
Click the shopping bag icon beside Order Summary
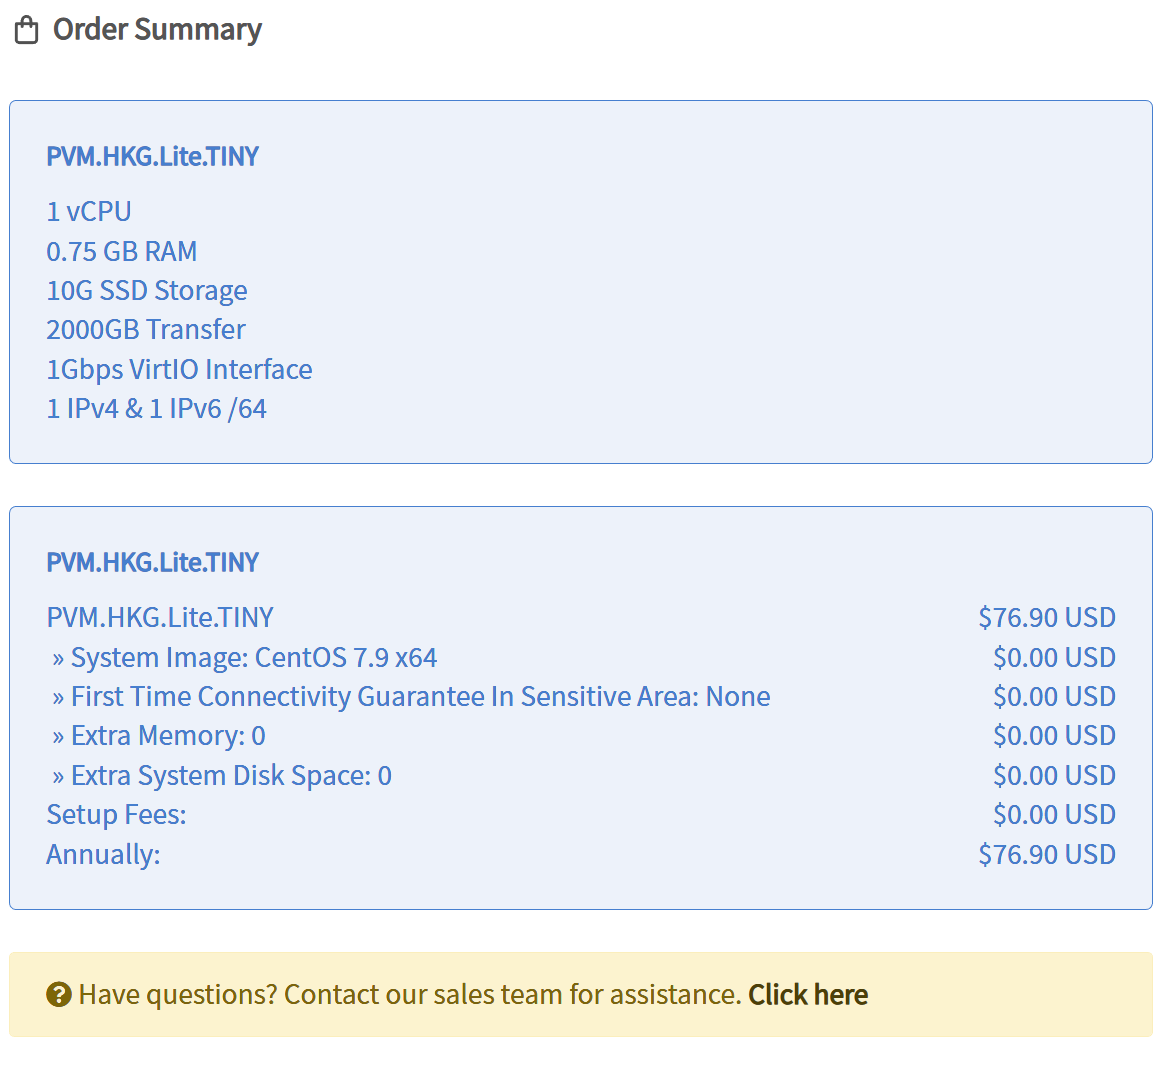27,30
